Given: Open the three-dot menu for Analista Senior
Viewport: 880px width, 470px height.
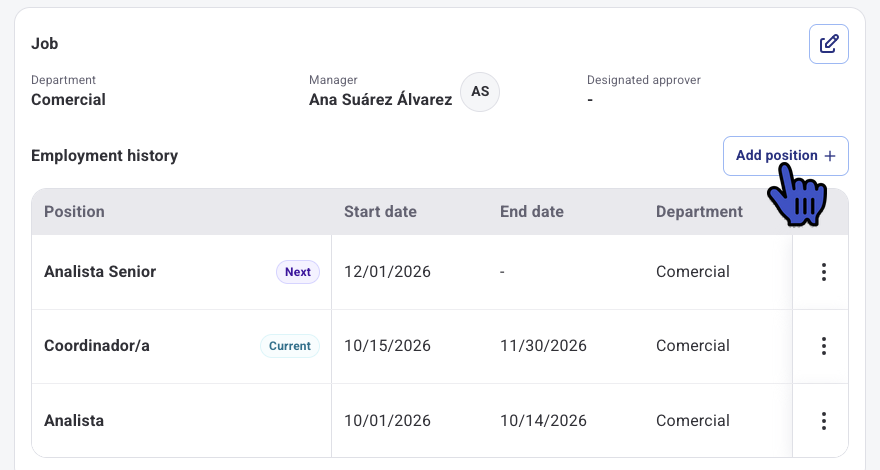Looking at the screenshot, I should tap(823, 272).
